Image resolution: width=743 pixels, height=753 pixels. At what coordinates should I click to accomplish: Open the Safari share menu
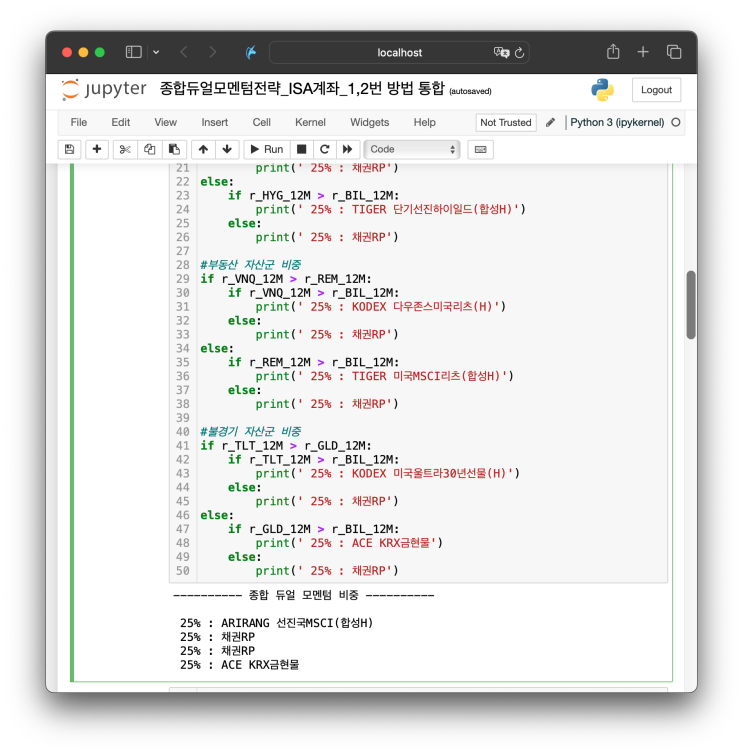click(613, 51)
